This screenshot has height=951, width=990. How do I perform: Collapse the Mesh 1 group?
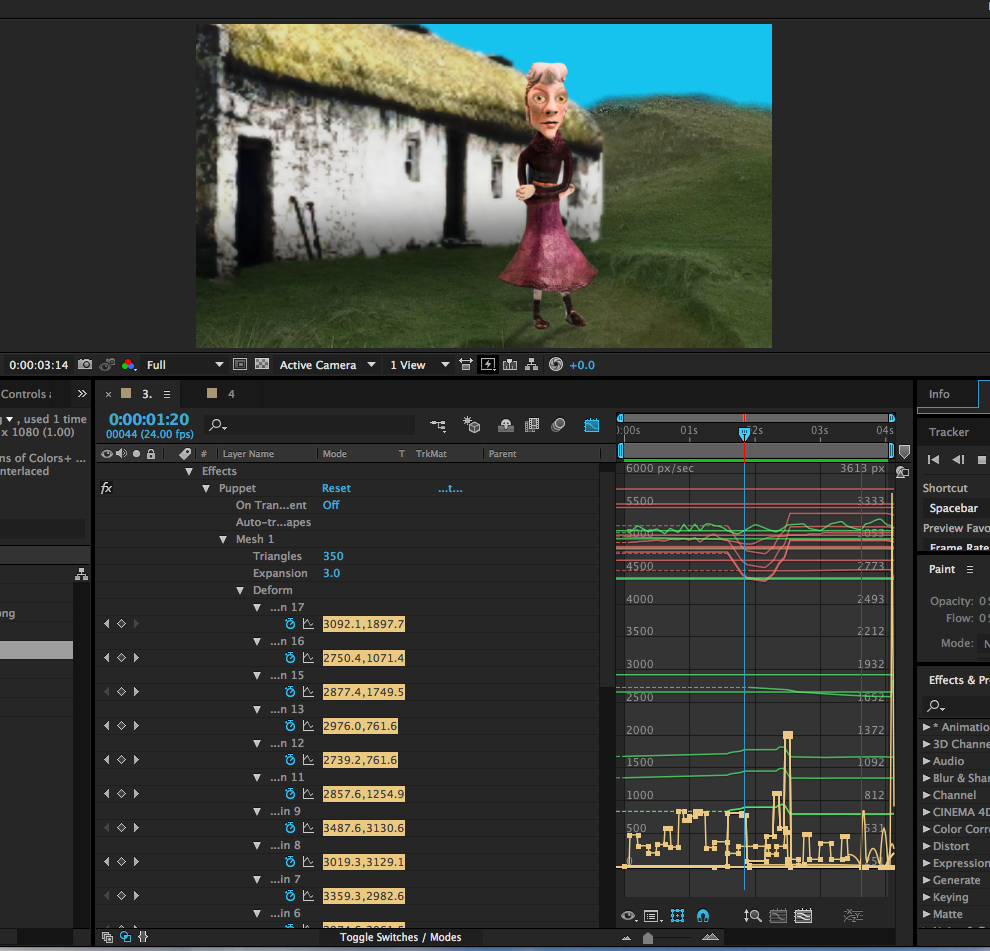[x=223, y=539]
